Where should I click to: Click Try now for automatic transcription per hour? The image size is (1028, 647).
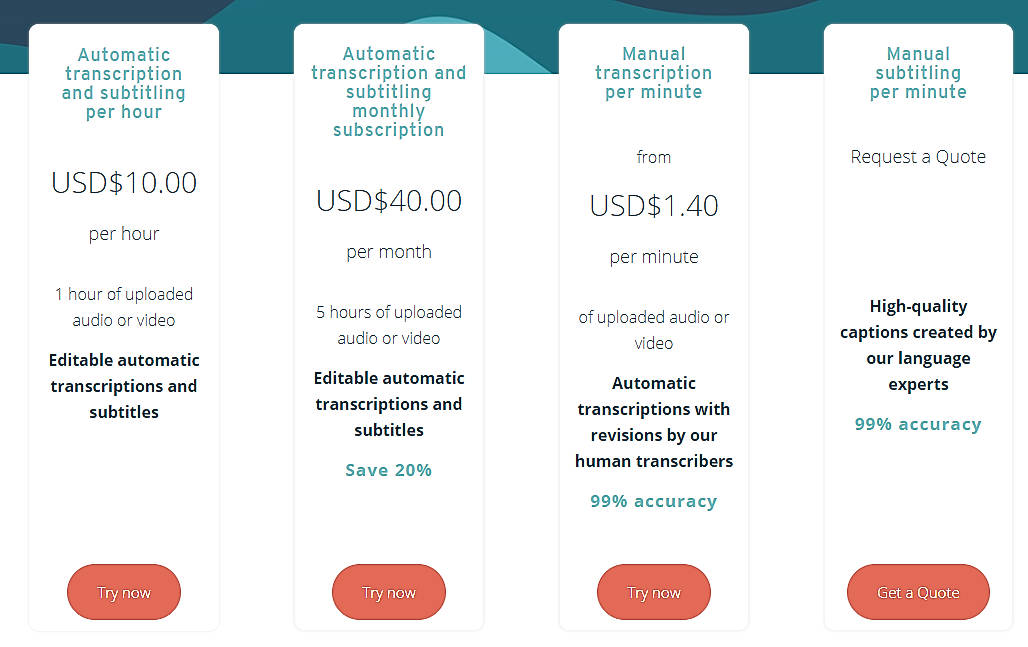click(123, 592)
